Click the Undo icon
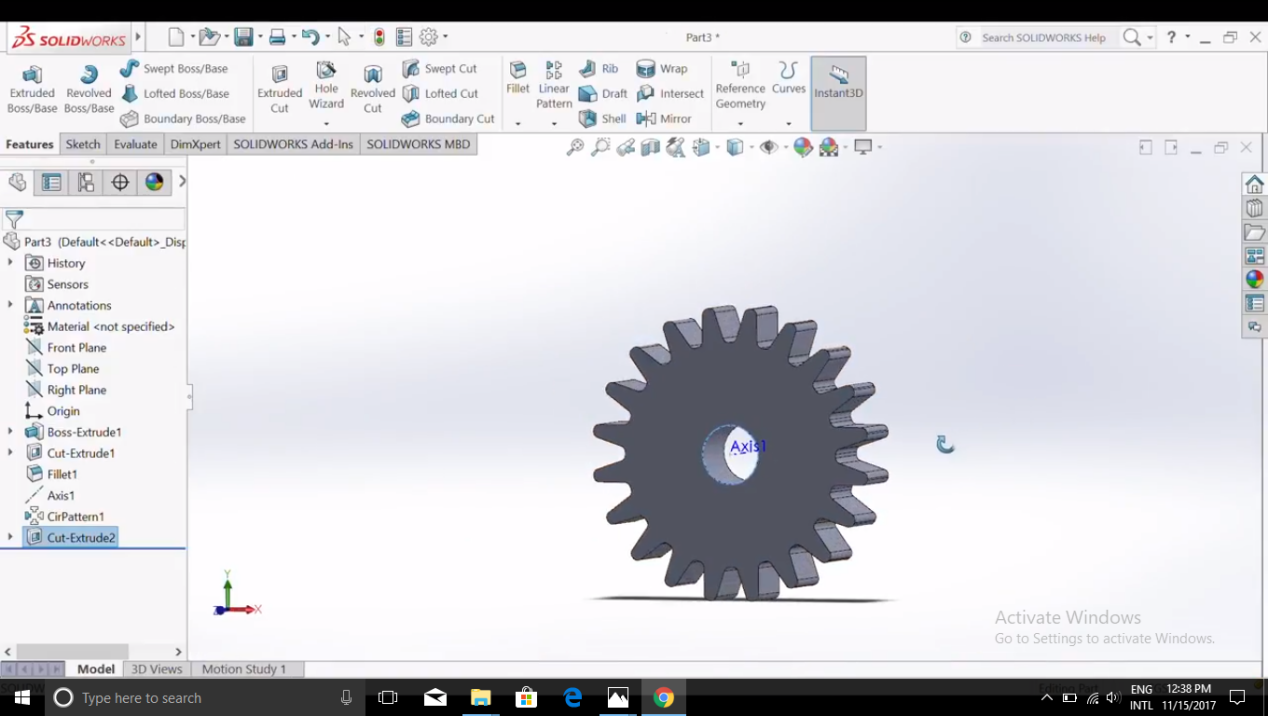Image resolution: width=1268 pixels, height=716 pixels. coord(311,37)
